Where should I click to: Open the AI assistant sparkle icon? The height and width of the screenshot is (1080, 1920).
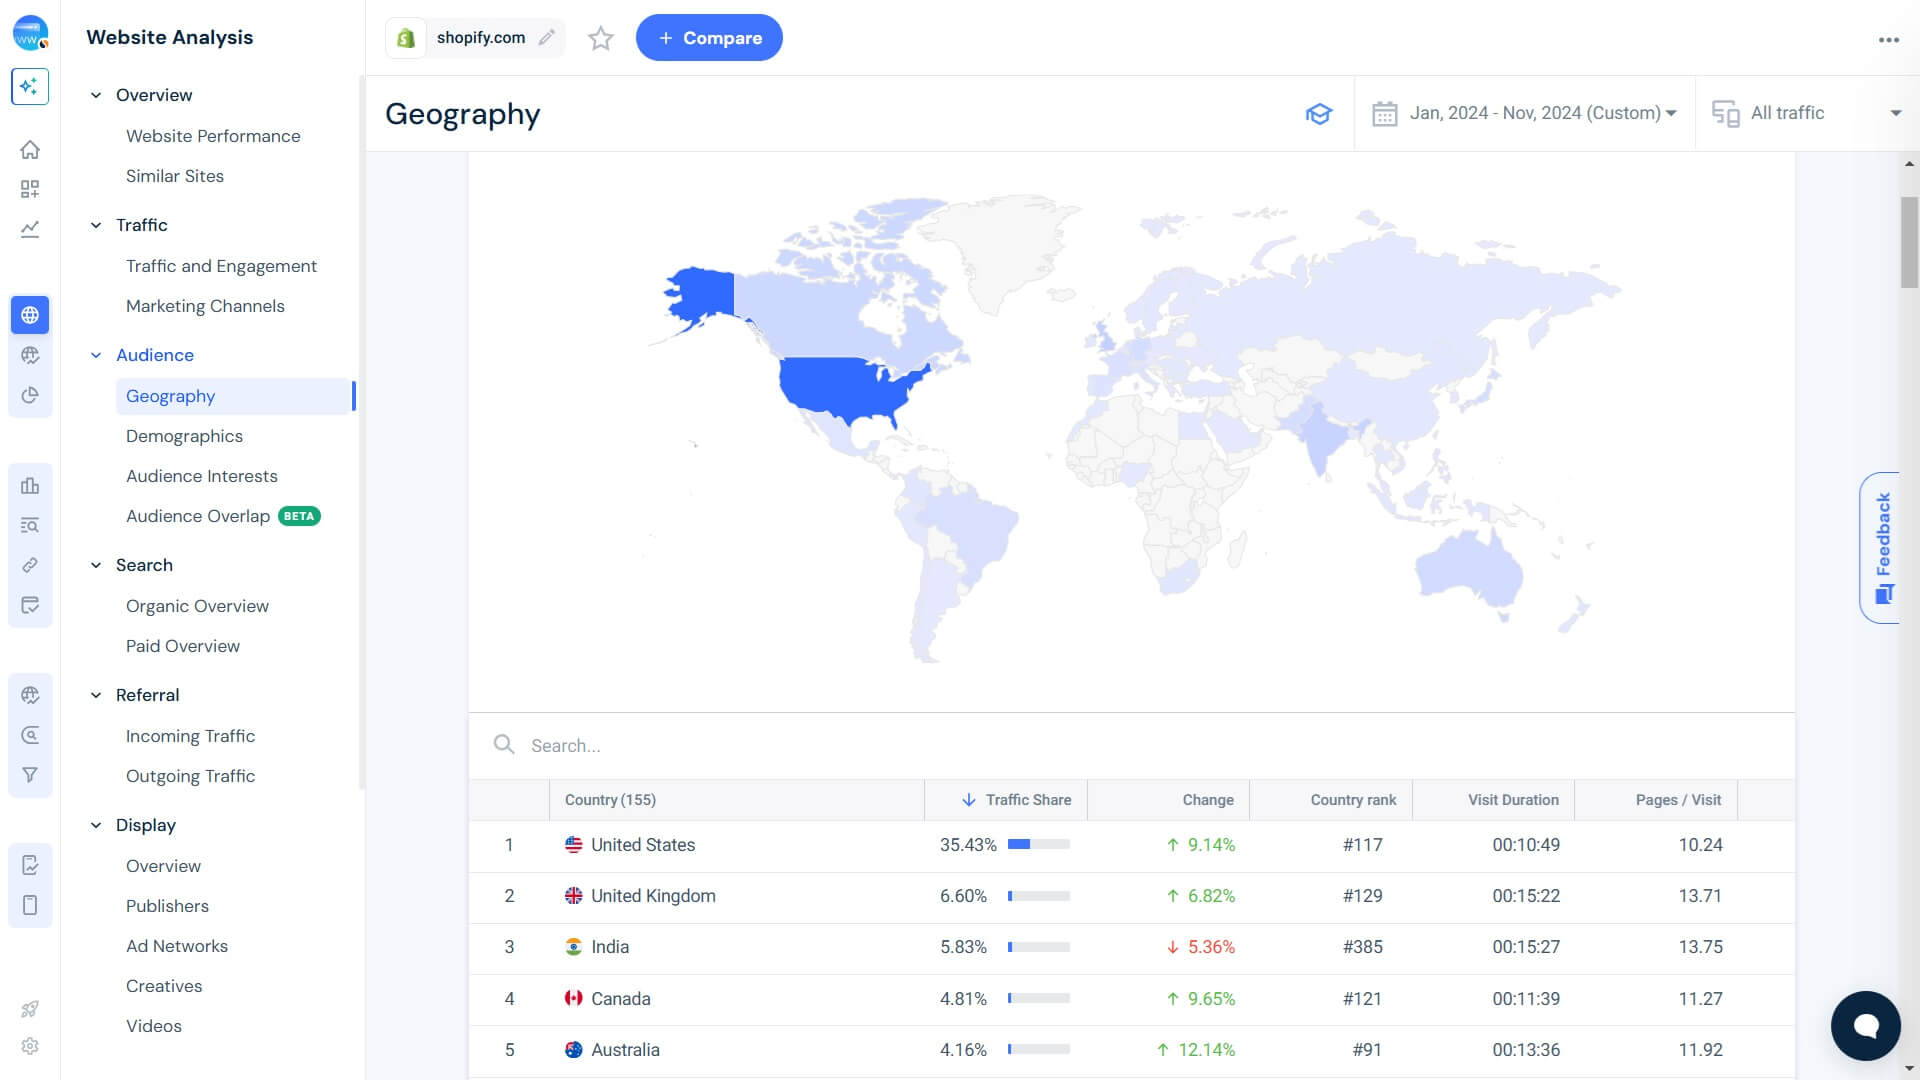click(30, 86)
